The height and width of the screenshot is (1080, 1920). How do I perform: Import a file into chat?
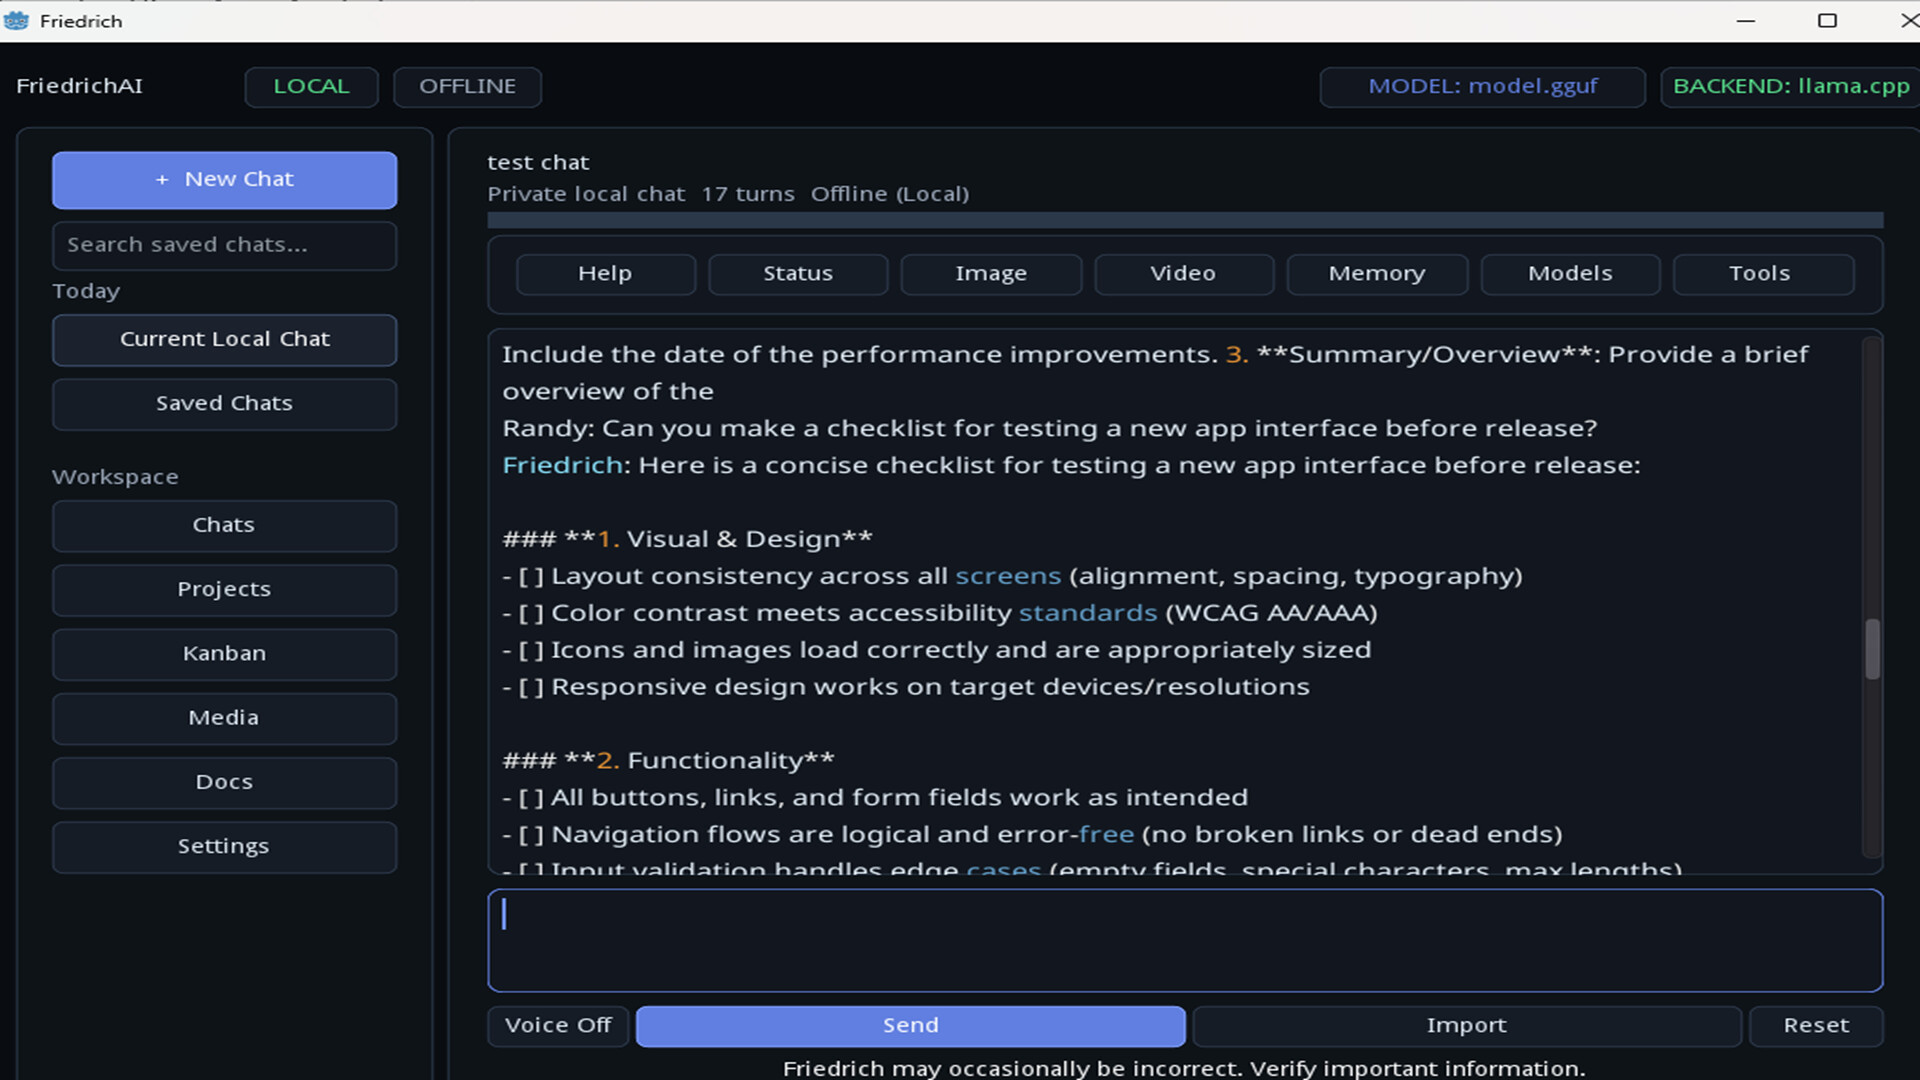point(1467,1026)
